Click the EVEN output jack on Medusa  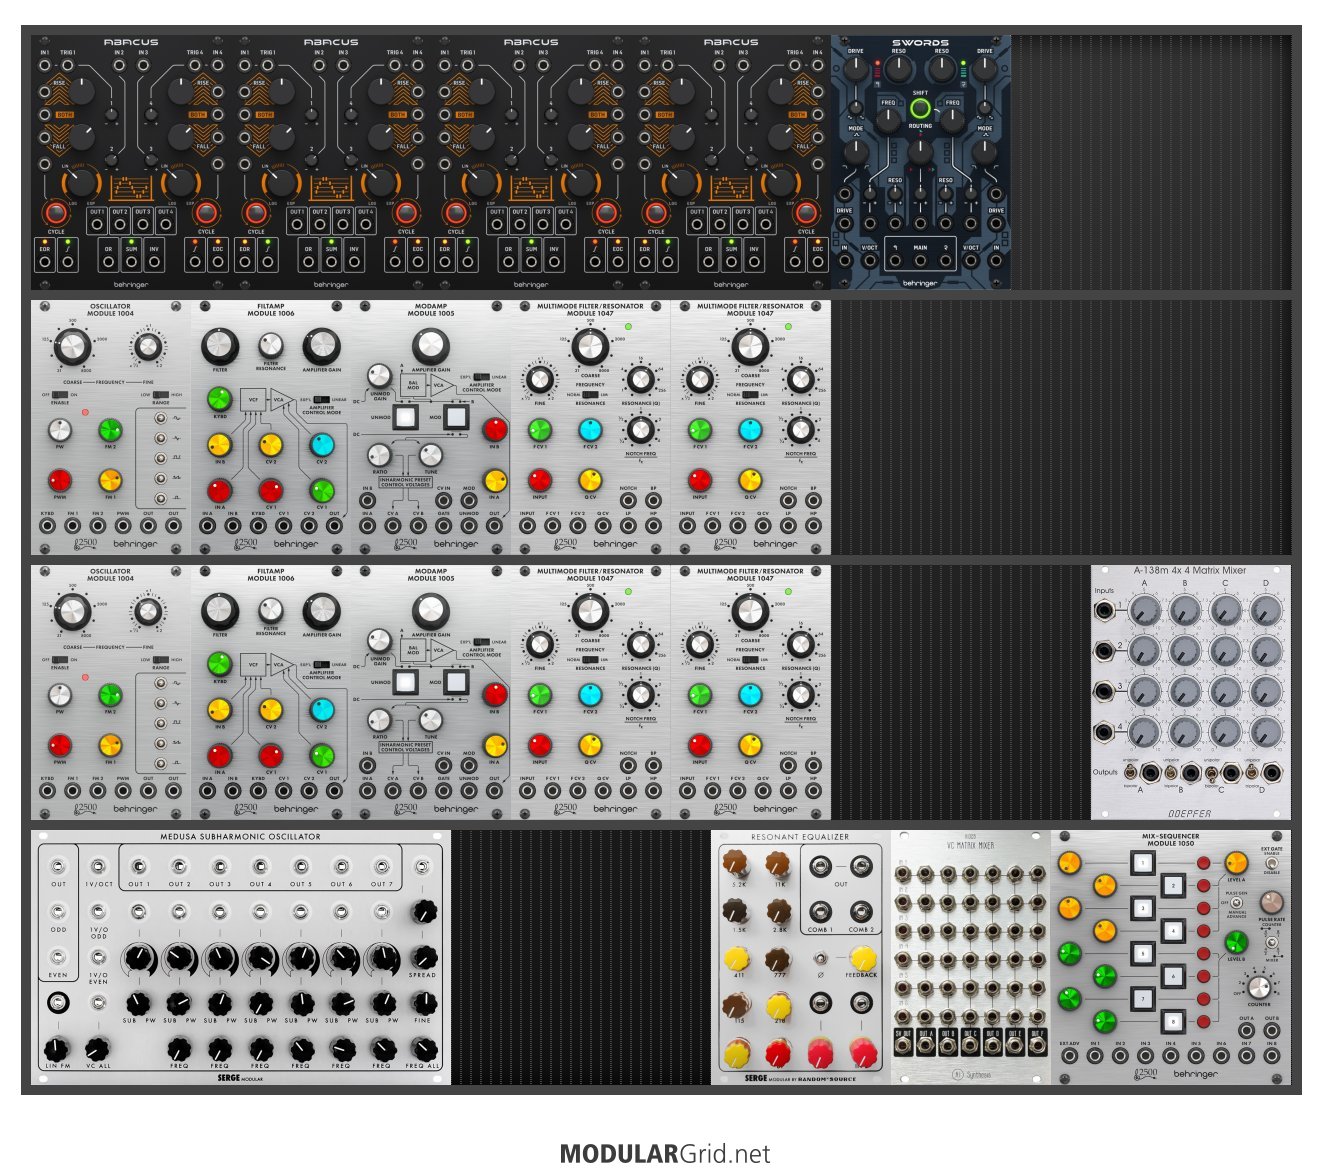[x=58, y=957]
